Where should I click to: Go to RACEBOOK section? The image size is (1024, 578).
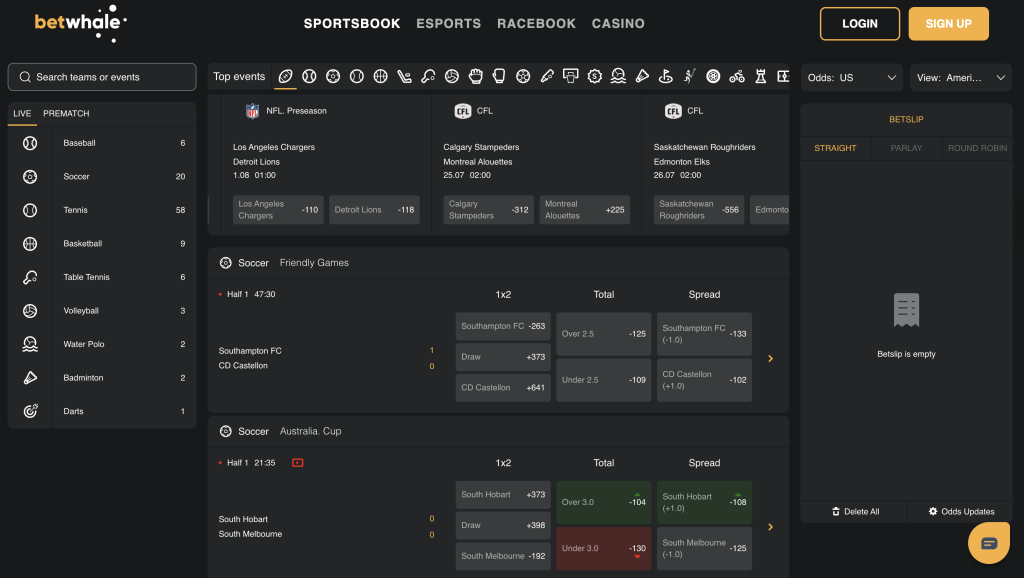(x=536, y=24)
